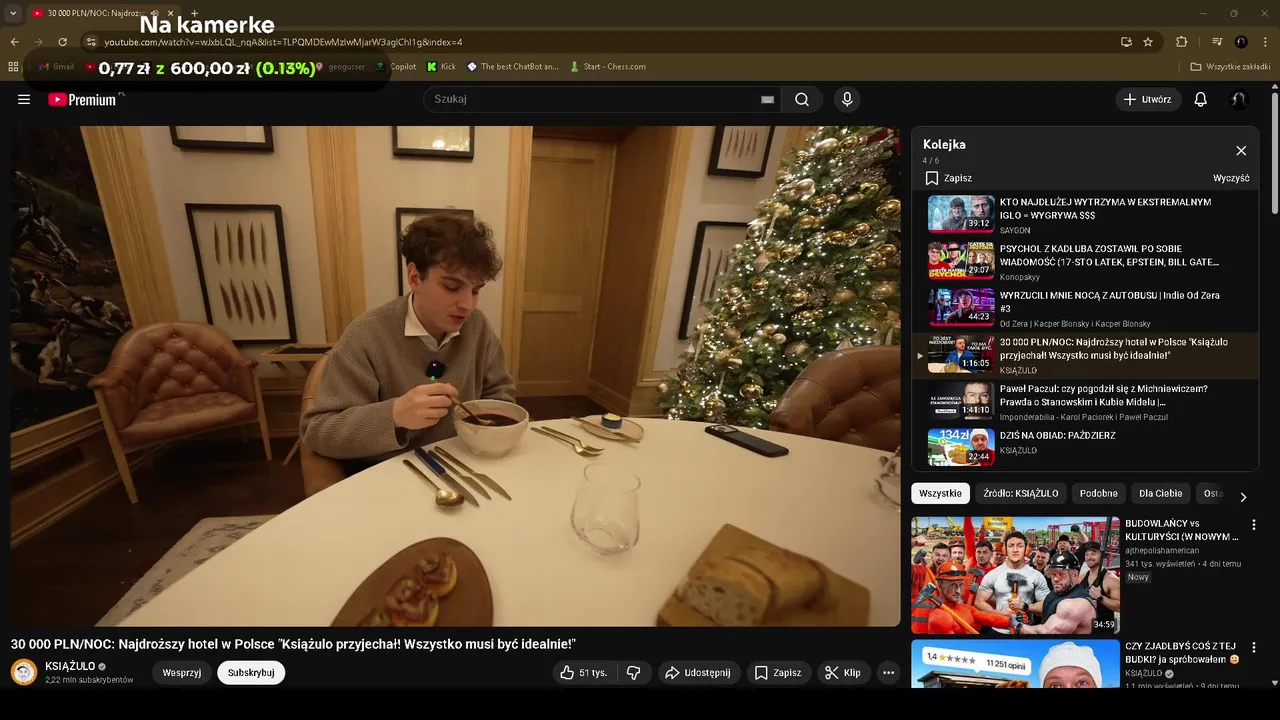Open Wszystkie zakładki bookmarks folder

1230,67
